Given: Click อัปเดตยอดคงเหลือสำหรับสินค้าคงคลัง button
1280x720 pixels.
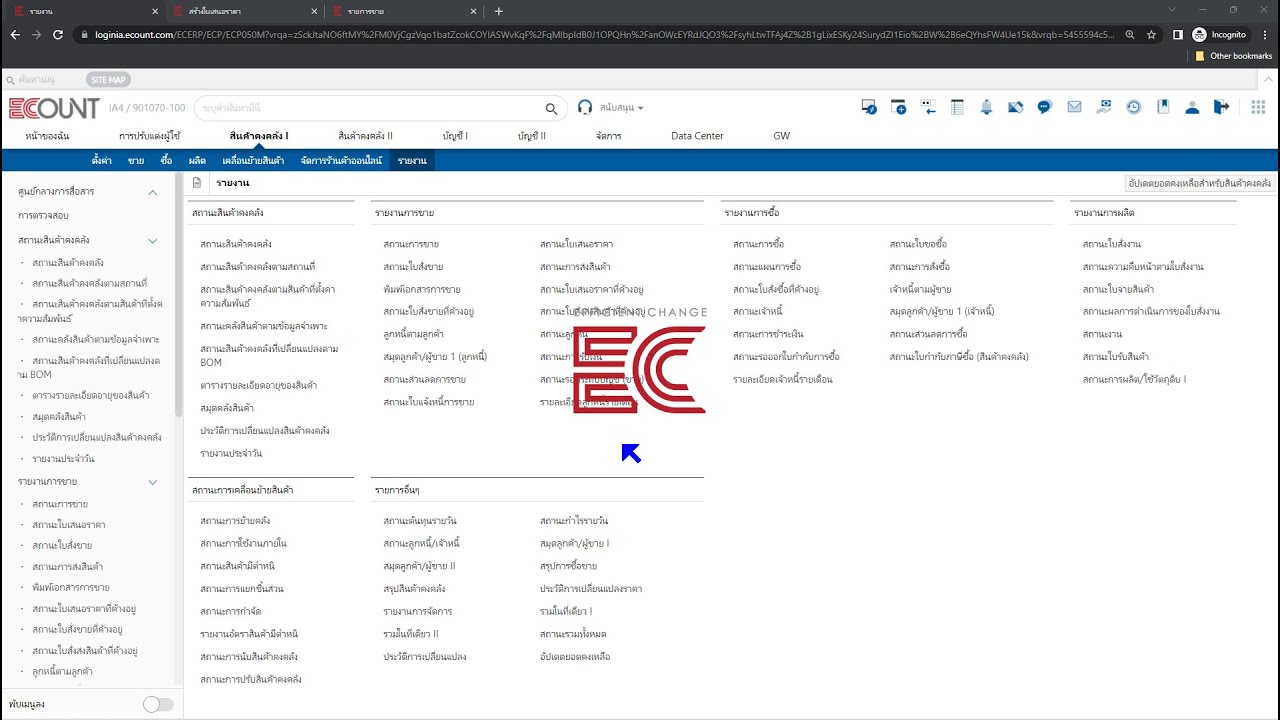Looking at the screenshot, I should pyautogui.click(x=1200, y=184).
